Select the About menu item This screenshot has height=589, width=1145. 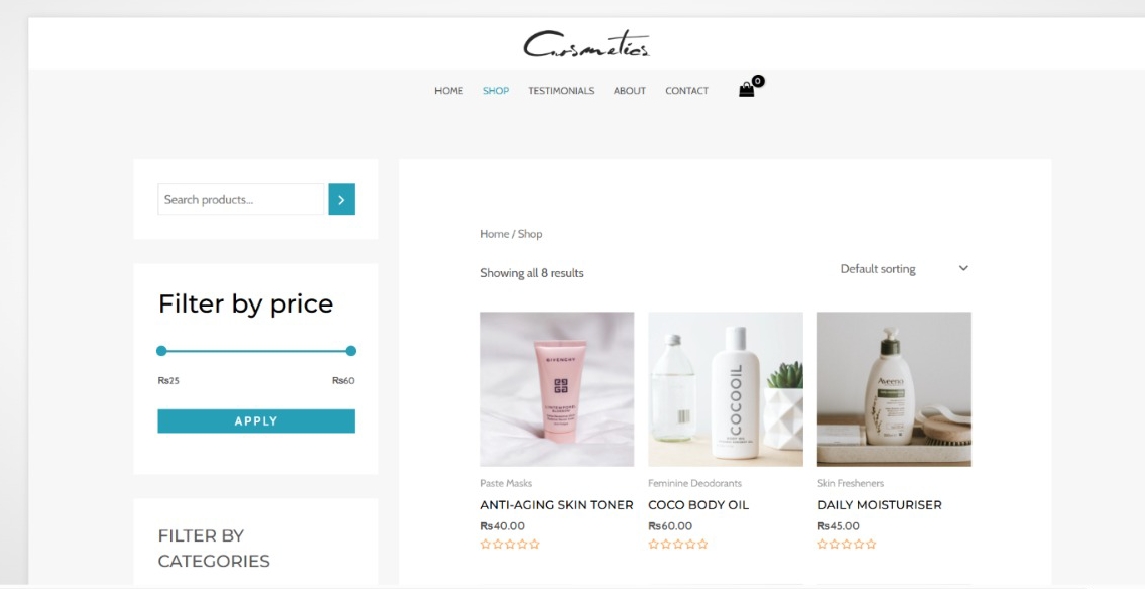tap(629, 91)
